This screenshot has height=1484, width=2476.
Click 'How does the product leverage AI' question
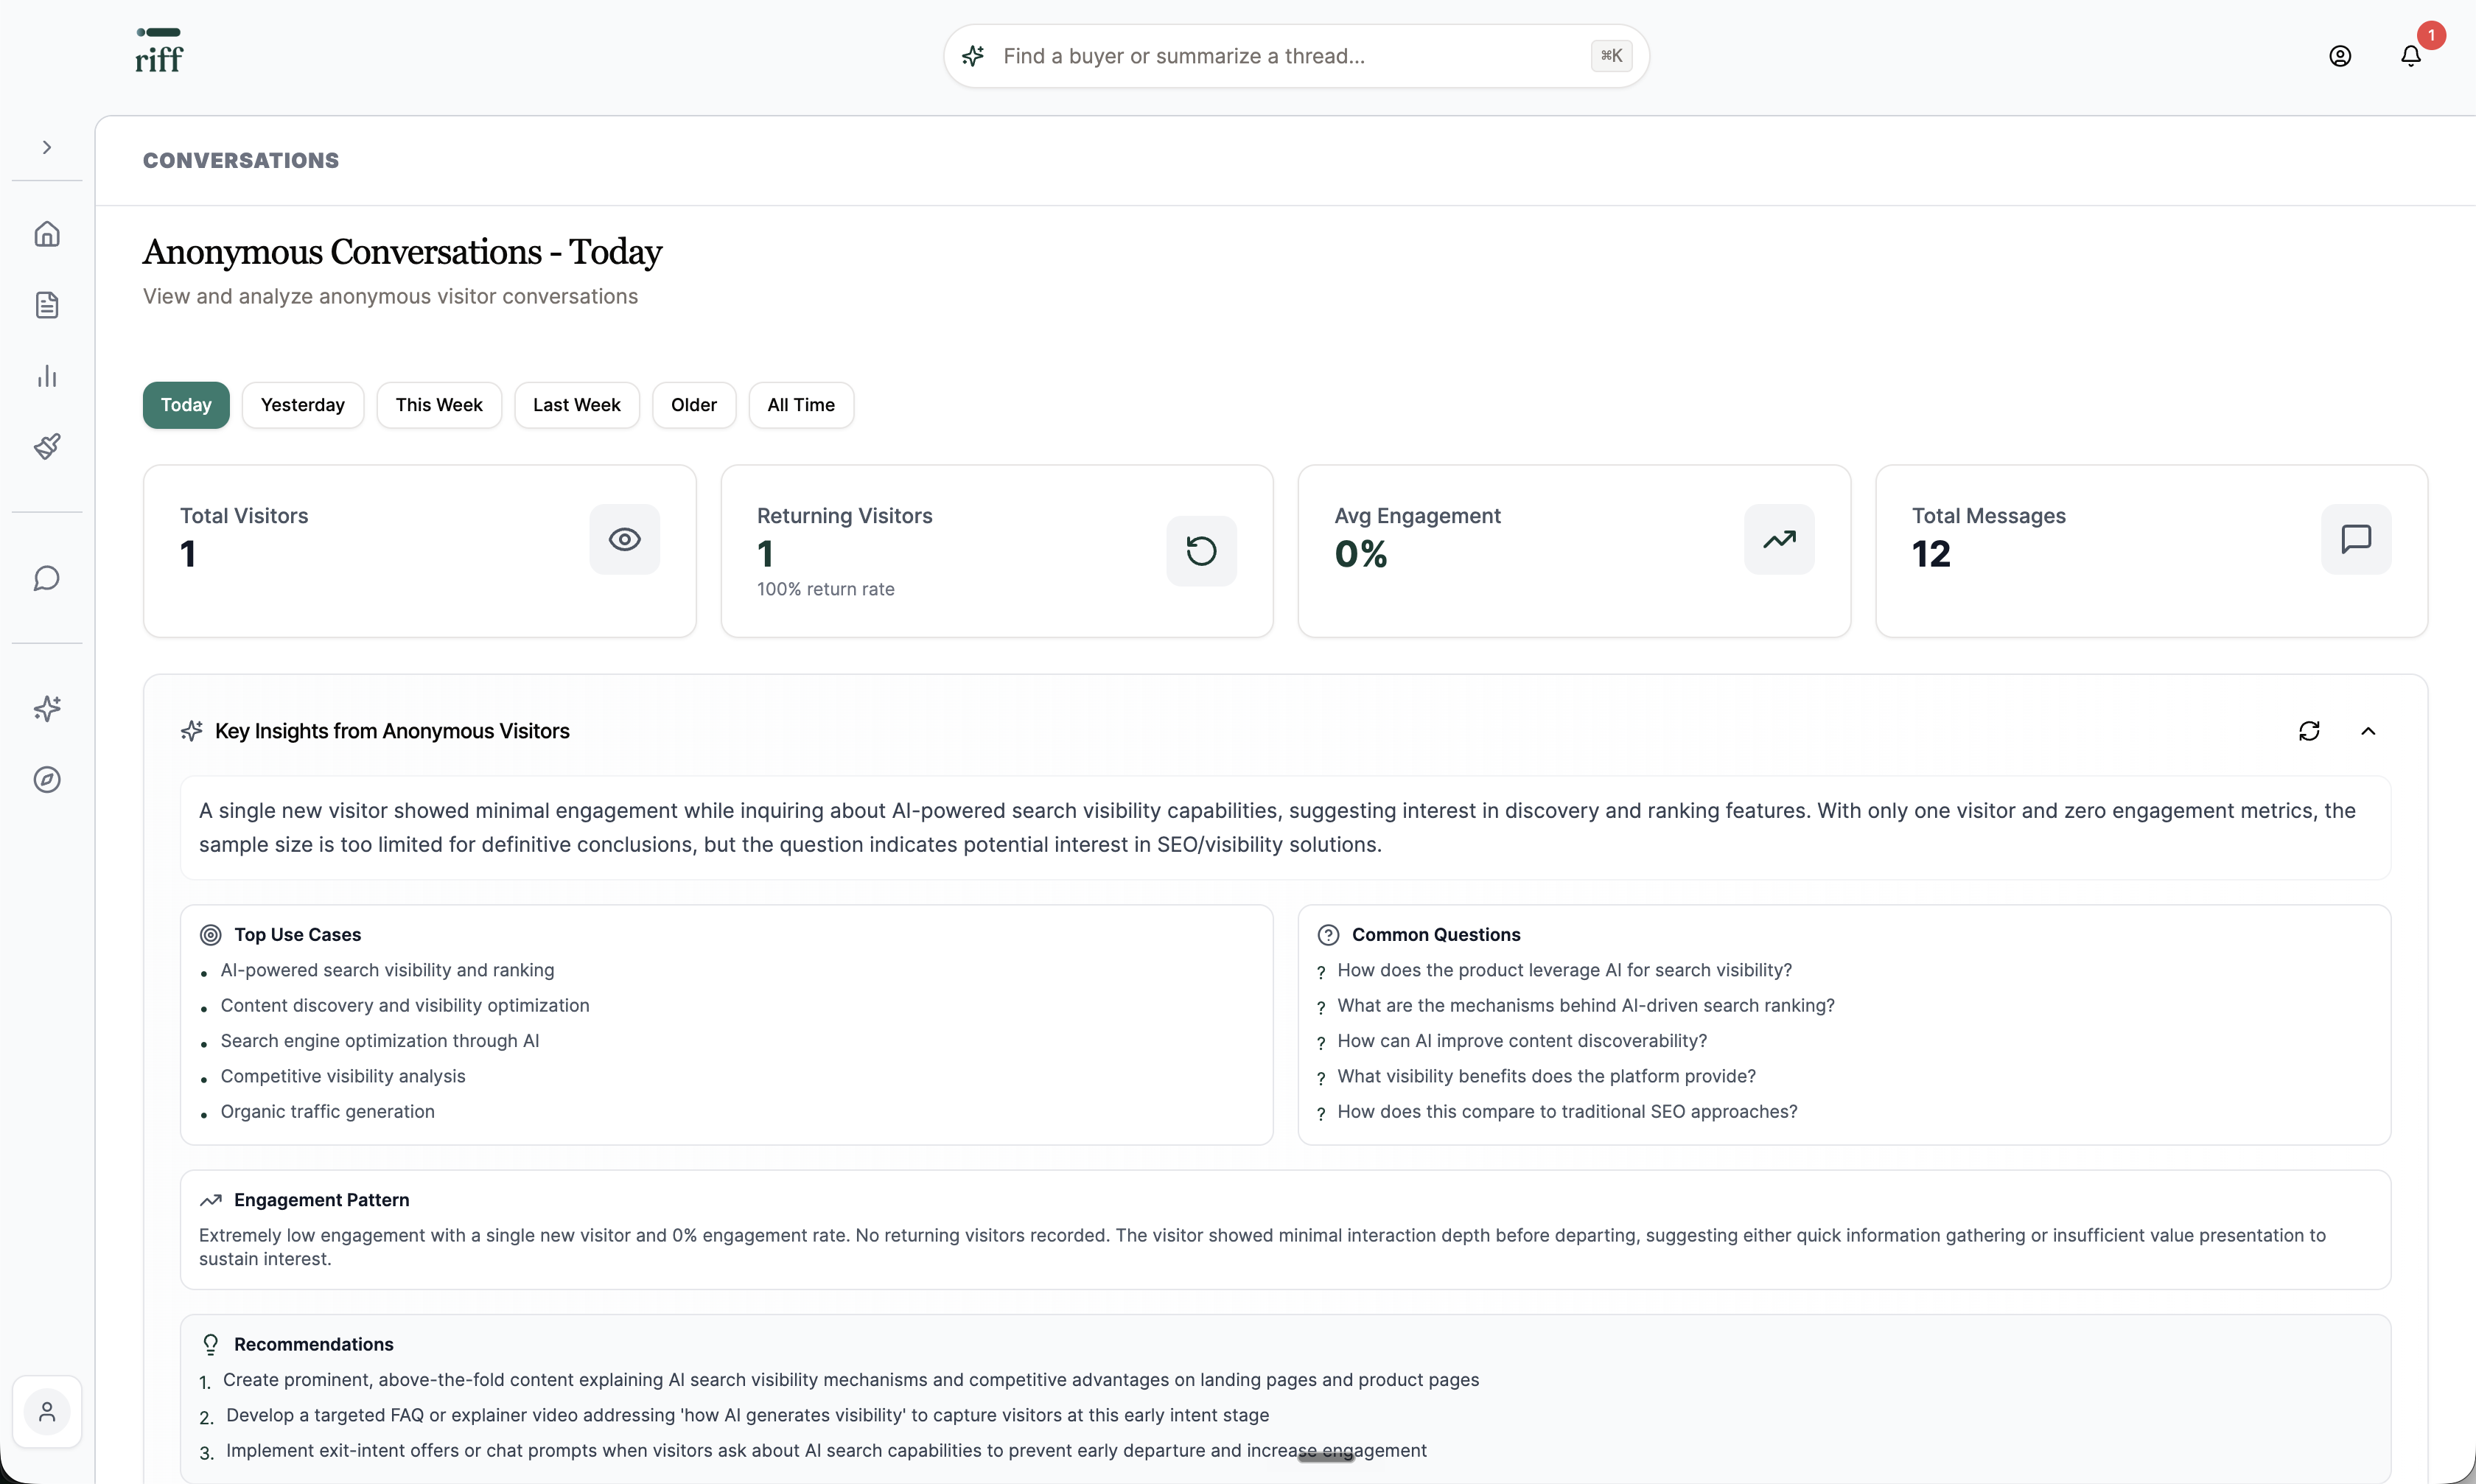tap(1565, 970)
